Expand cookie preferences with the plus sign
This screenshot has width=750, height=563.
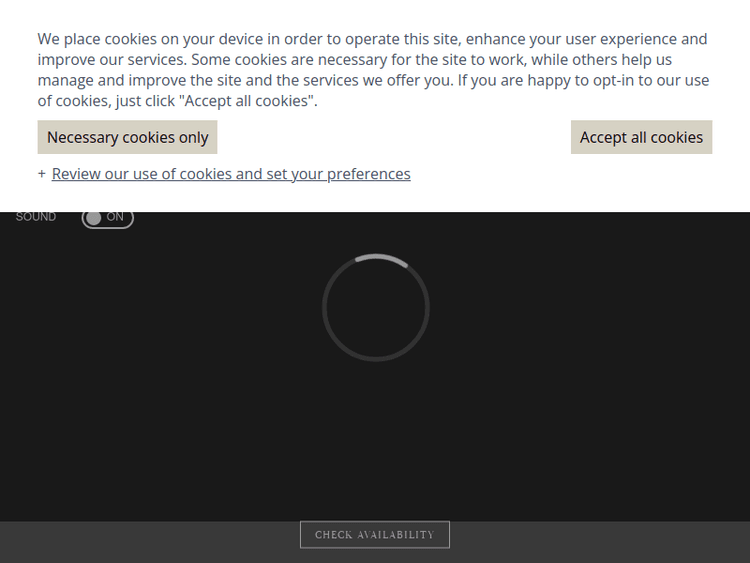pyautogui.click(x=42, y=174)
